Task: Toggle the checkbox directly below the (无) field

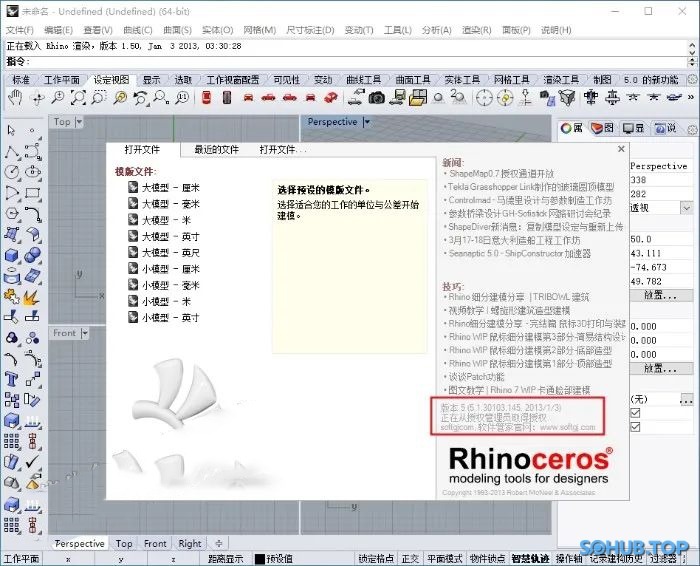Action: (635, 413)
